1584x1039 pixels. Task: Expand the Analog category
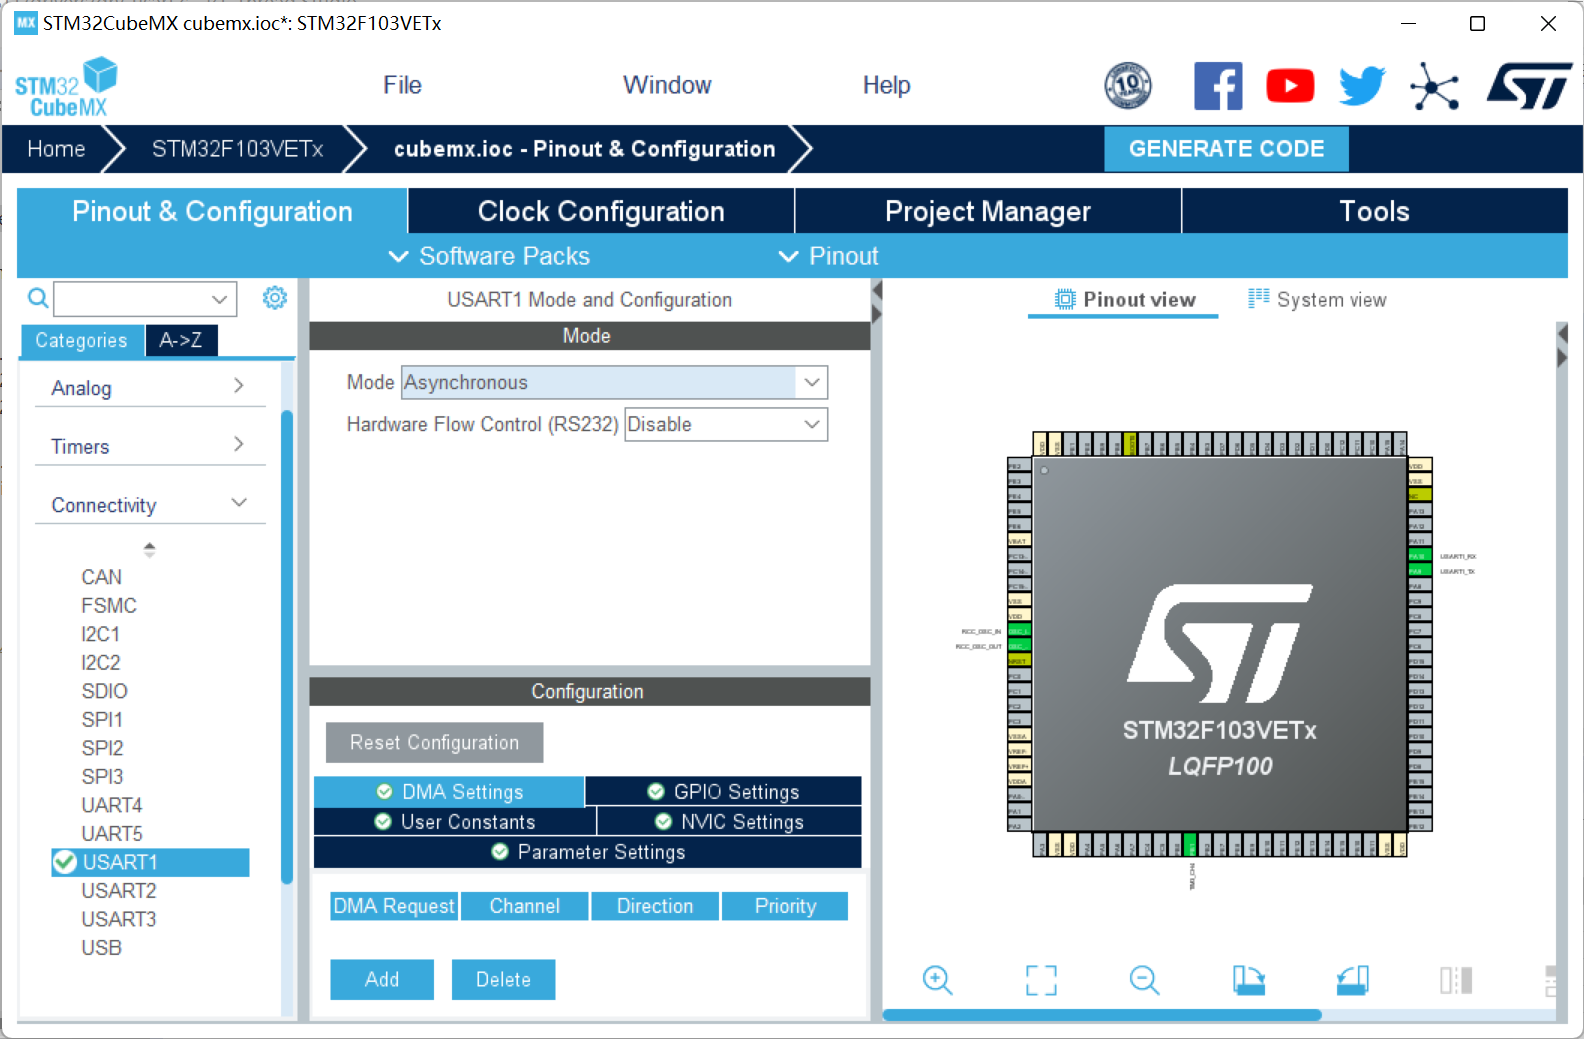click(x=149, y=387)
